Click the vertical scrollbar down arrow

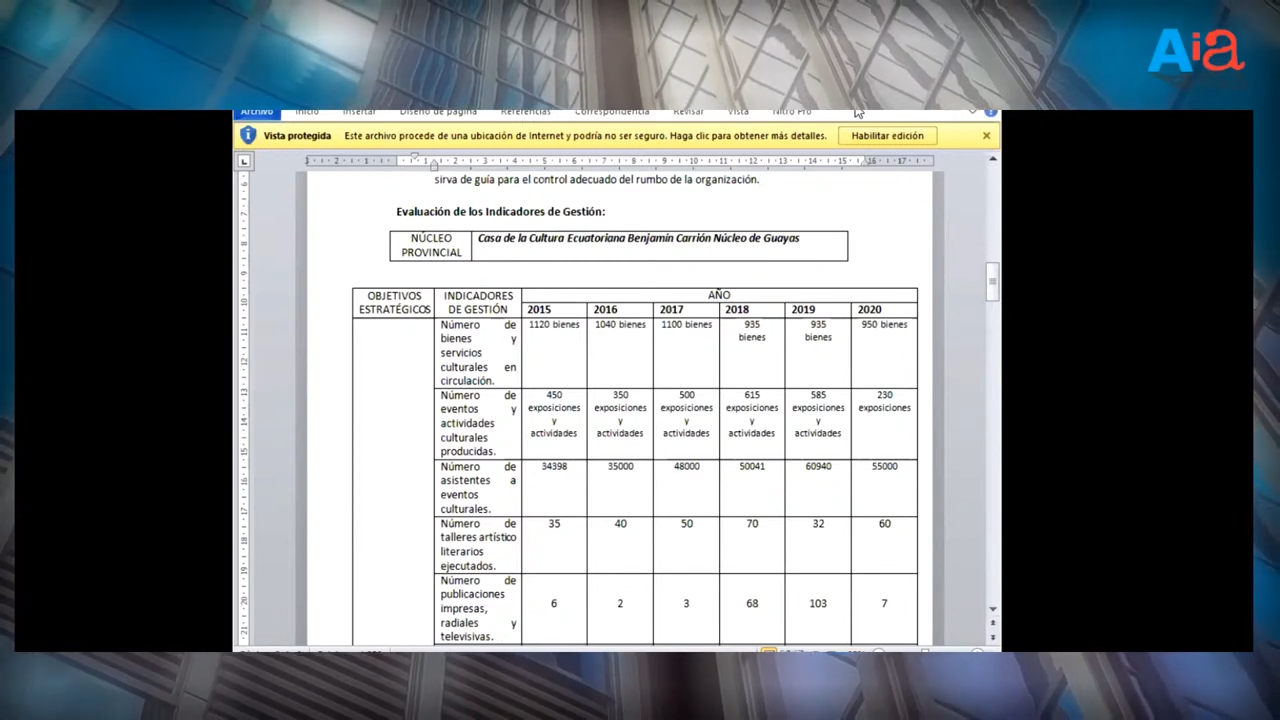click(992, 609)
